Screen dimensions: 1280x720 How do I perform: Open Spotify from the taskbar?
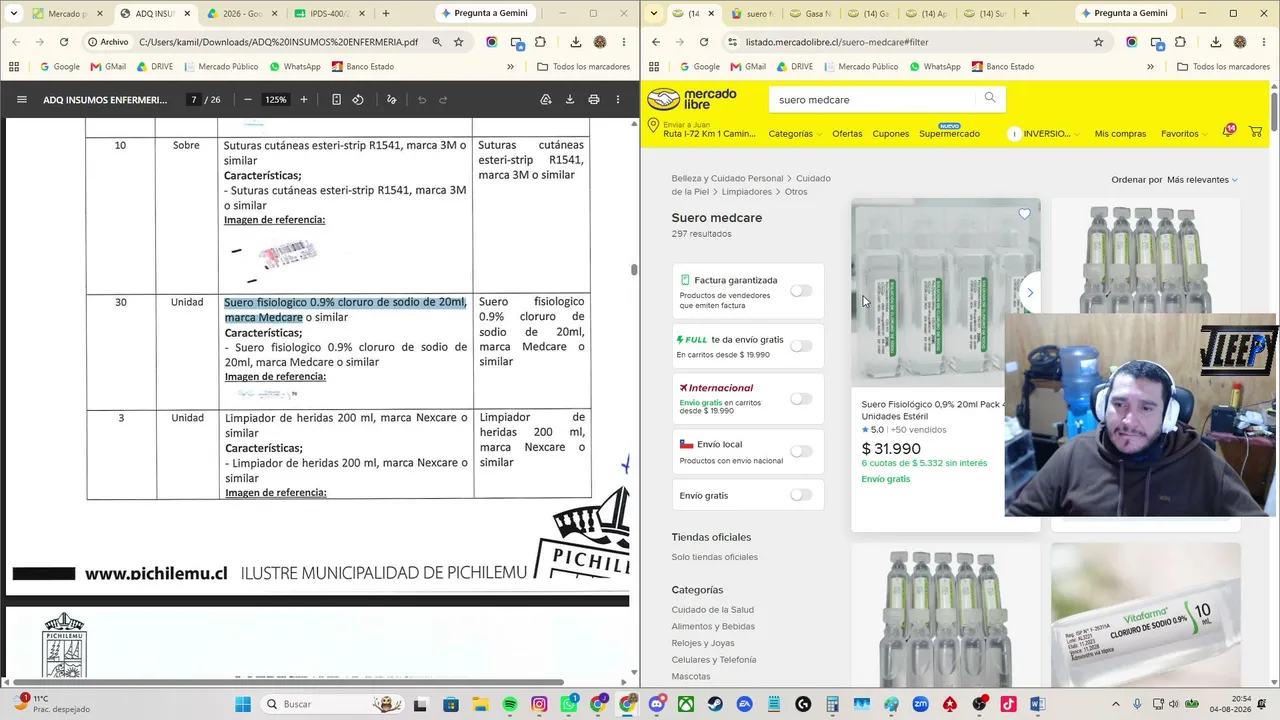[x=510, y=704]
